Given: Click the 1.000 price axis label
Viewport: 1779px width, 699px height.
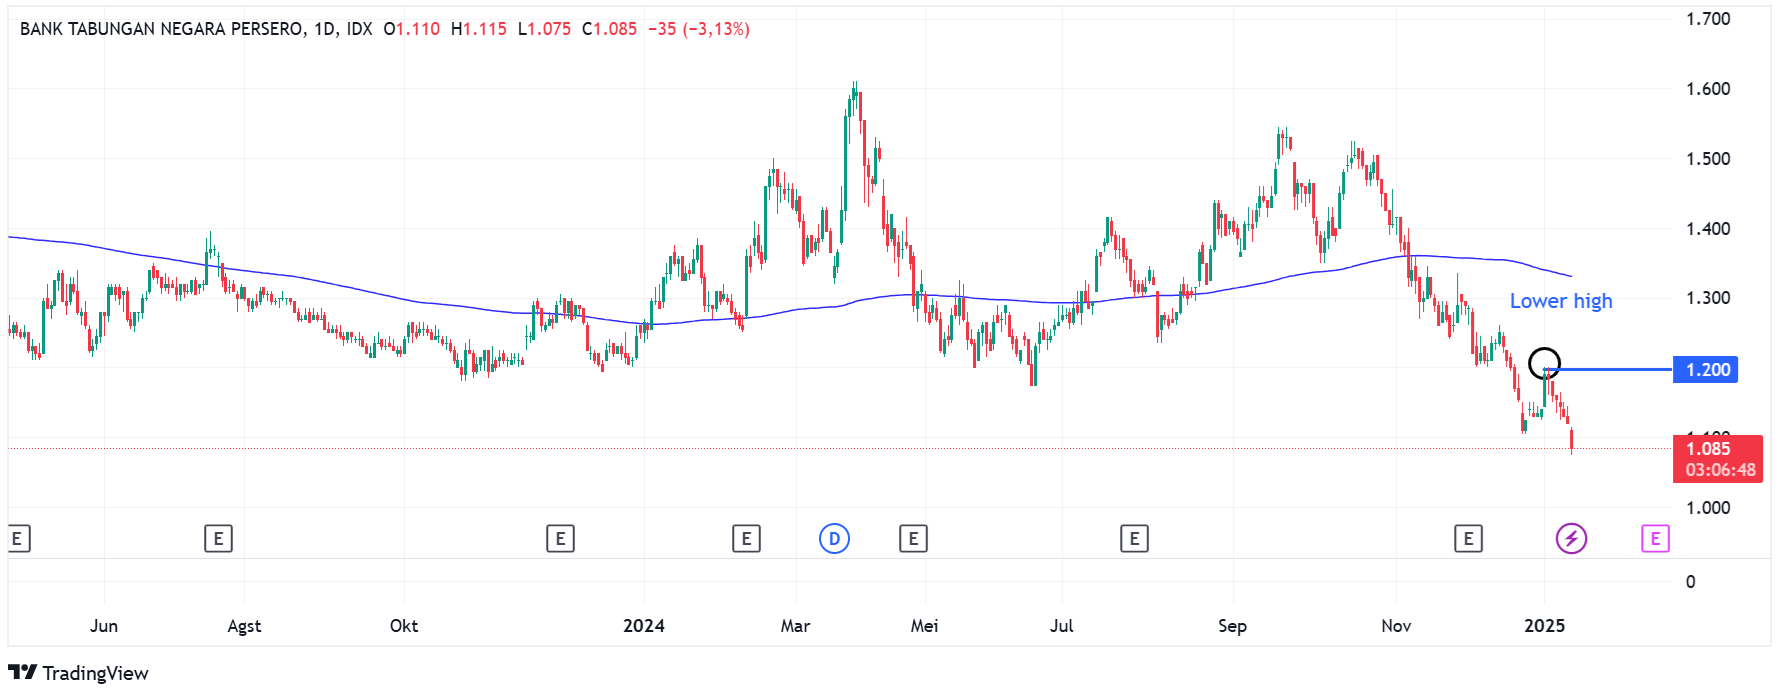Looking at the screenshot, I should pyautogui.click(x=1708, y=508).
